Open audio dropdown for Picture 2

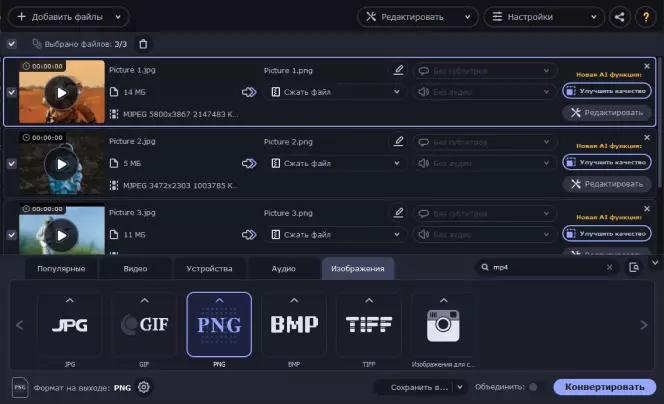(485, 163)
